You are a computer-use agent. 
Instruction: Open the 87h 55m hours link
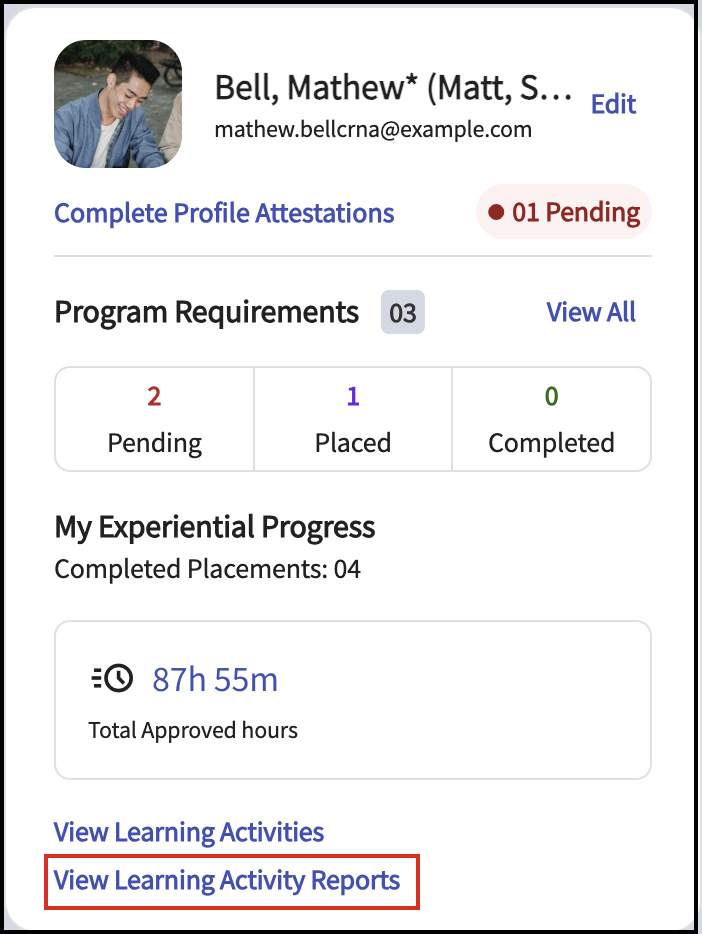coord(214,680)
